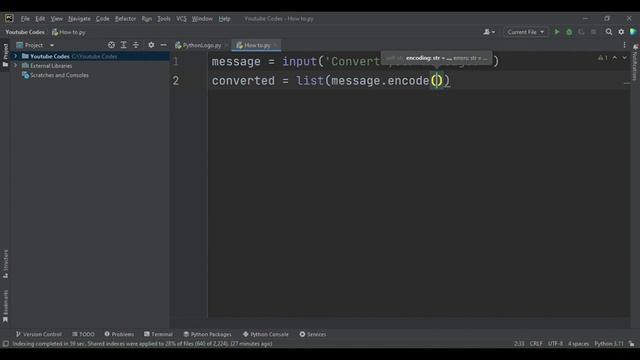This screenshot has height=360, width=640.
Task: Change 4 spaces indent setting
Action: click(578, 344)
